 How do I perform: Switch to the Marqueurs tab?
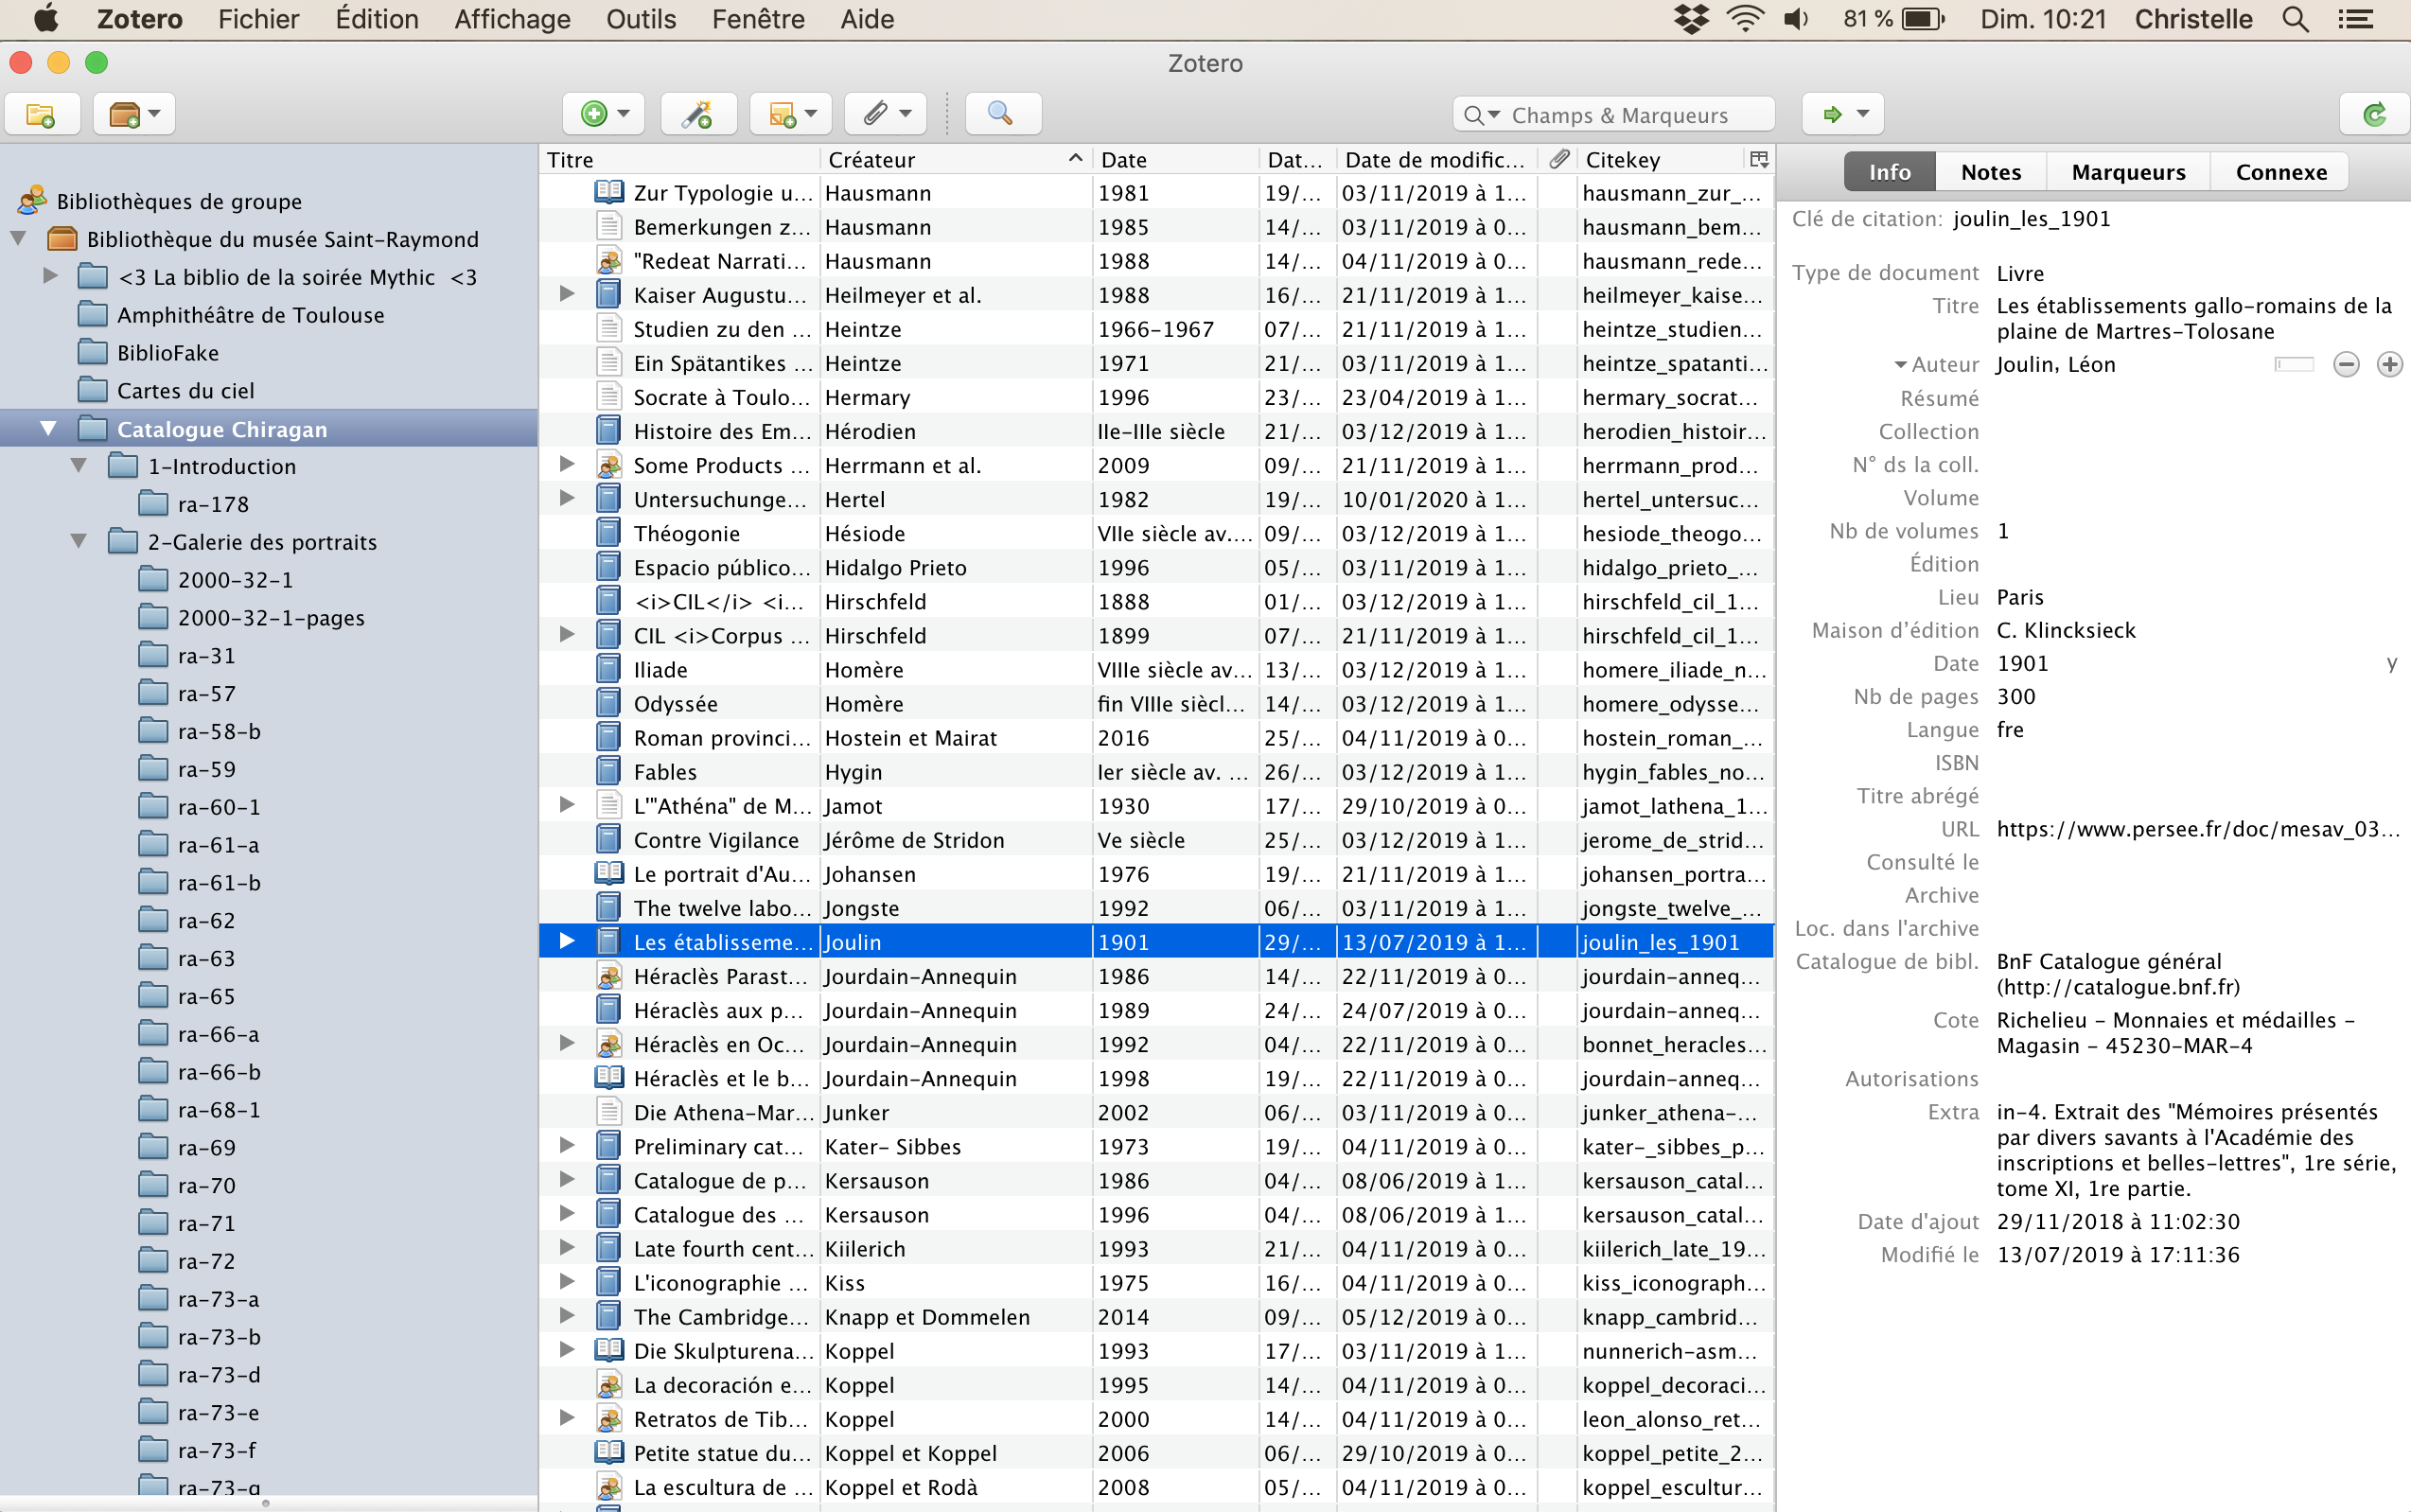pyautogui.click(x=2127, y=172)
